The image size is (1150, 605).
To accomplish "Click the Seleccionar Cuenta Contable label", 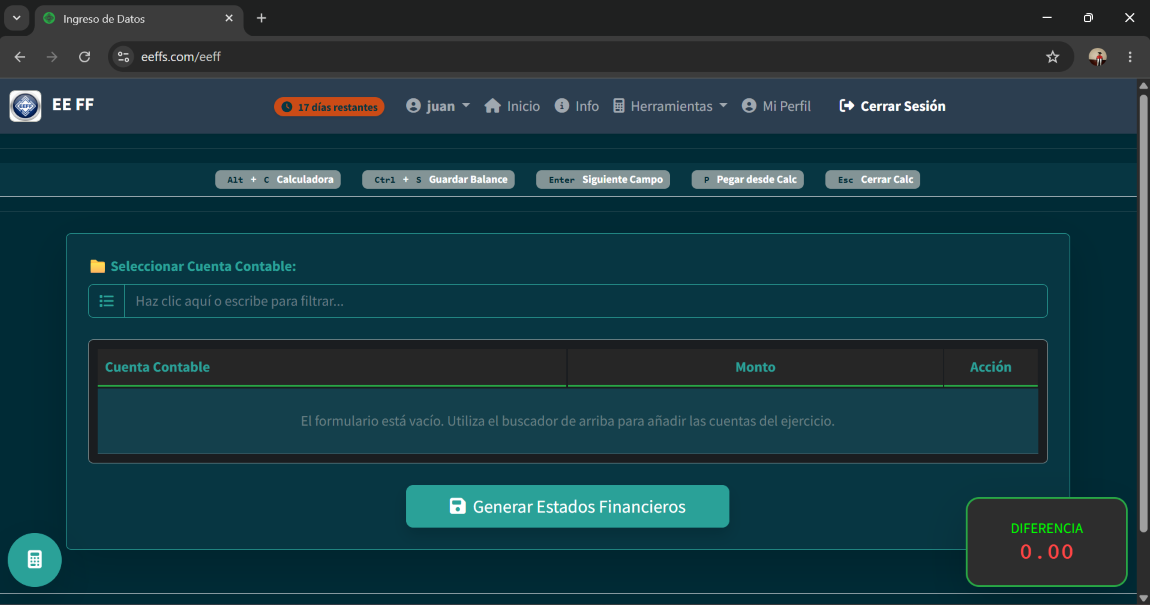I will tap(203, 266).
